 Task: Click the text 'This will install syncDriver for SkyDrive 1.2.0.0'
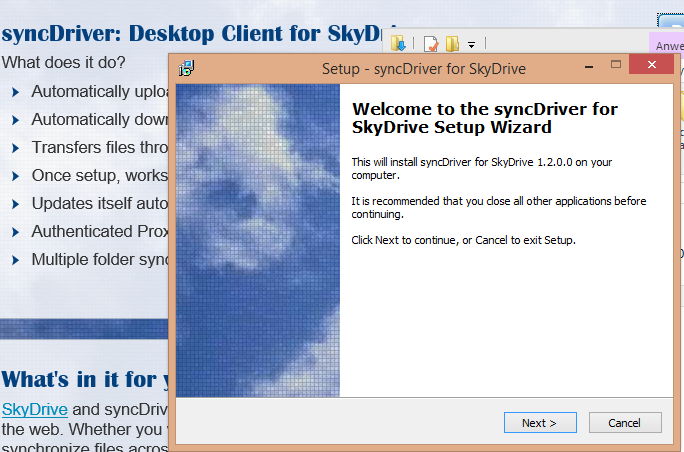pos(482,168)
